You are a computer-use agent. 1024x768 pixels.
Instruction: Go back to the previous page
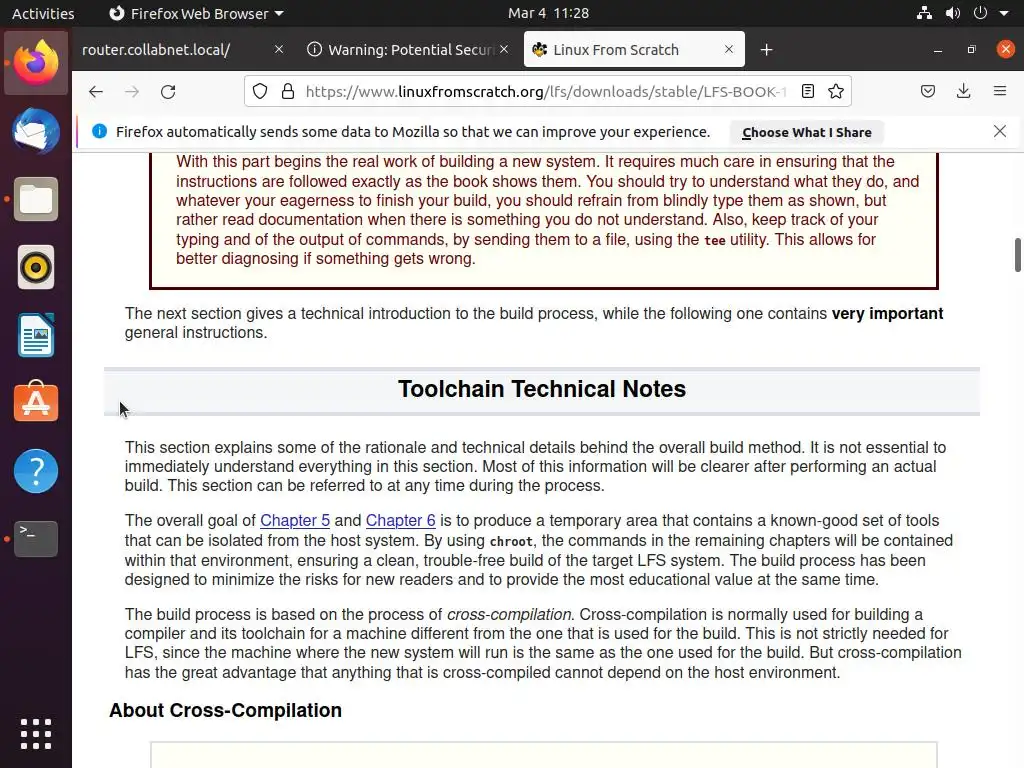tap(96, 91)
